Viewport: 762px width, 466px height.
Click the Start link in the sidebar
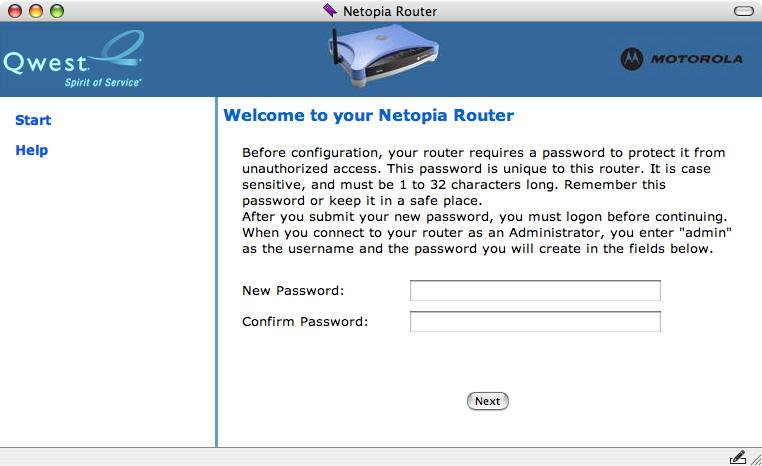tap(33, 120)
